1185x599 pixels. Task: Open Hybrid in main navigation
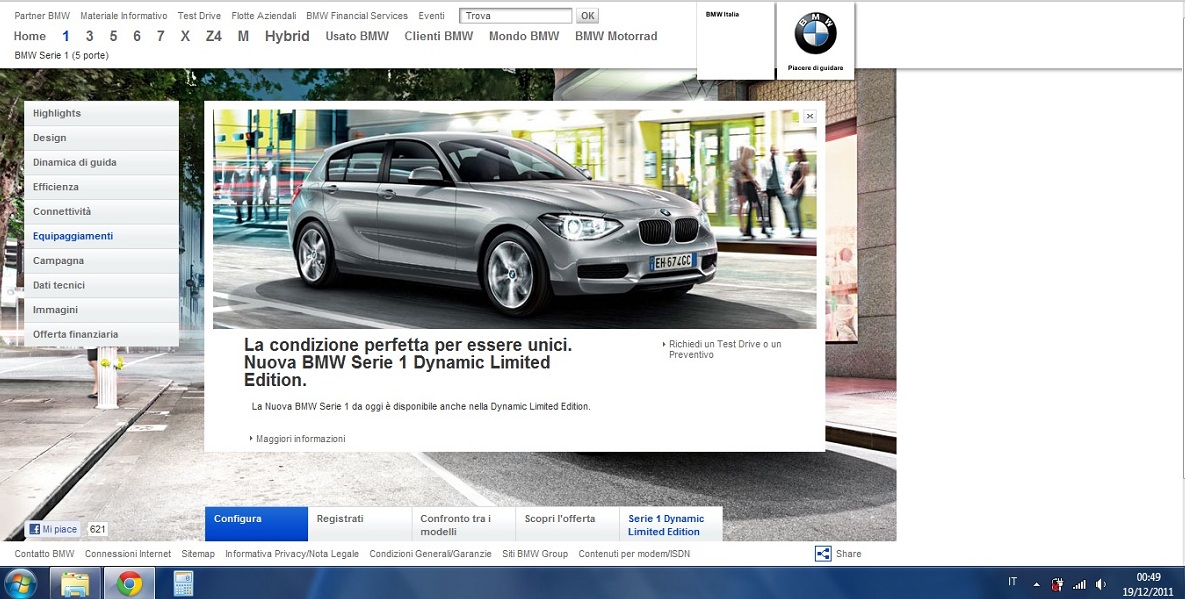(287, 36)
